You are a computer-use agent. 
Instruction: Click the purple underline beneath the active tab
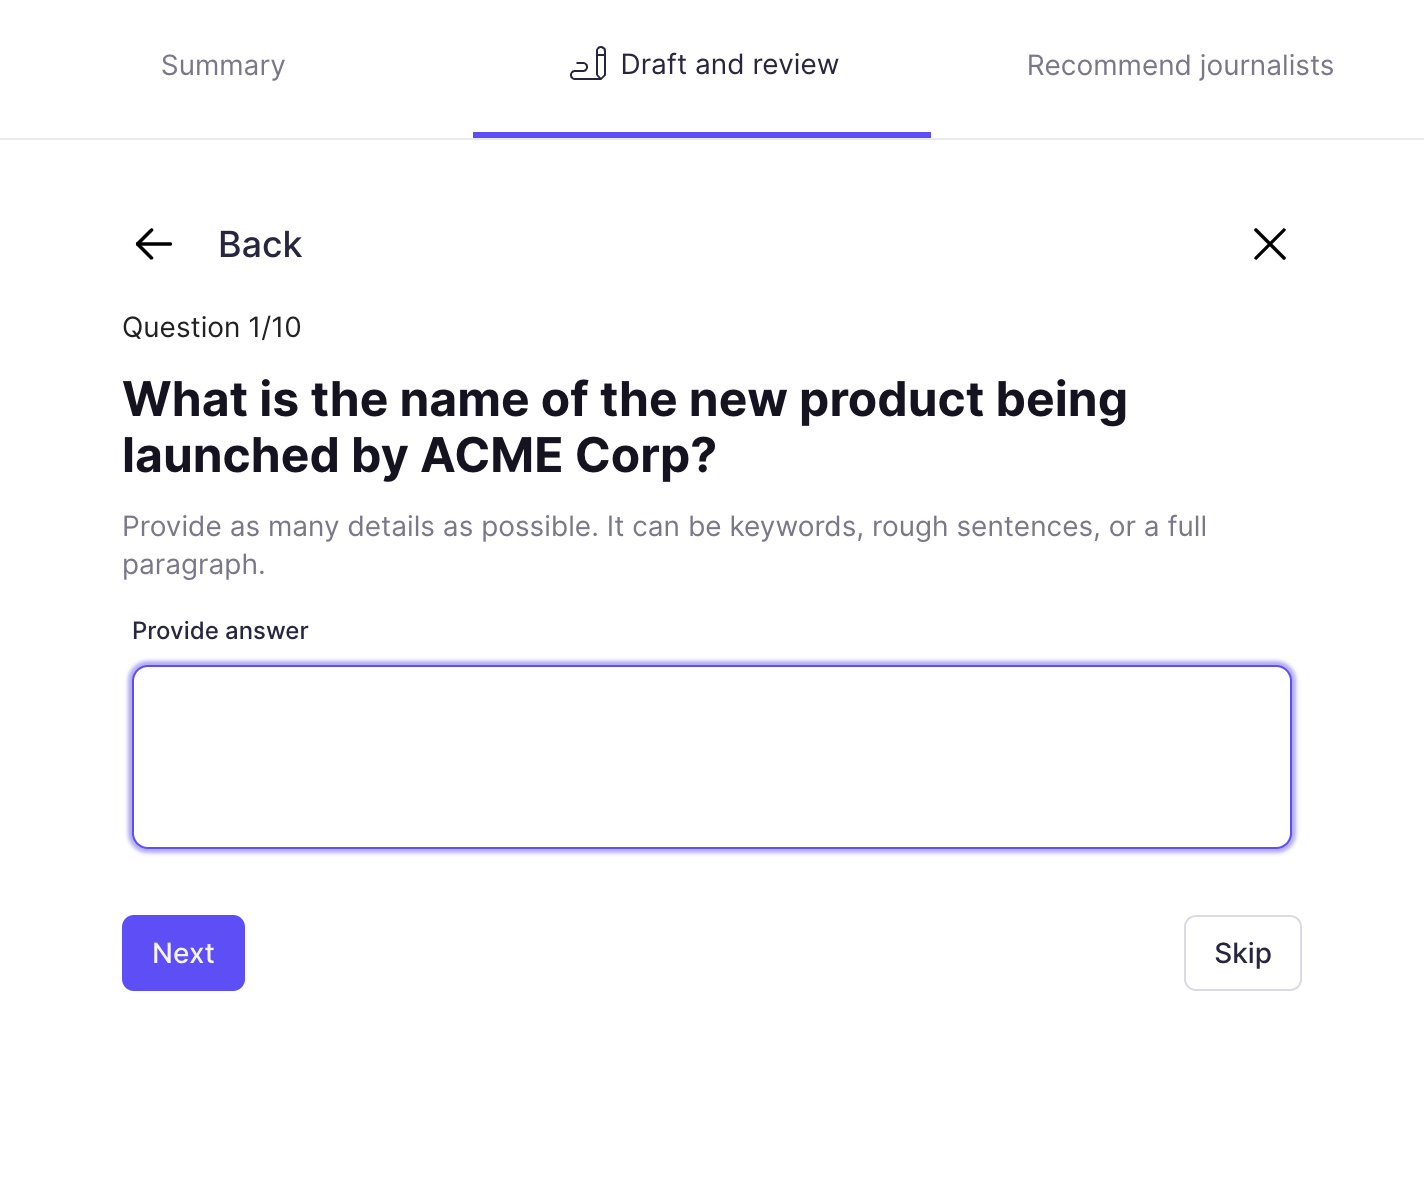(702, 135)
